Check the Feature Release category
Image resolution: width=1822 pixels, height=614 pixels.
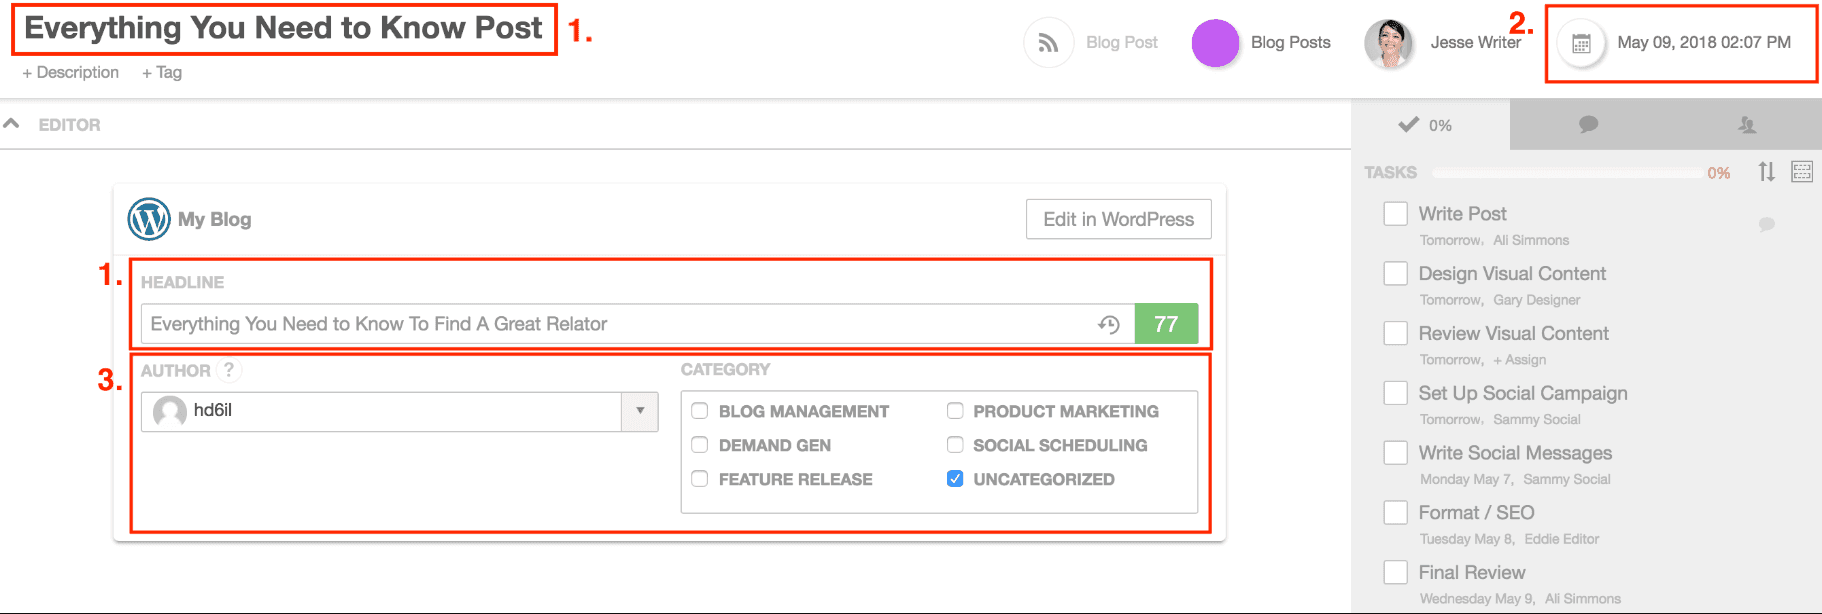coord(700,479)
